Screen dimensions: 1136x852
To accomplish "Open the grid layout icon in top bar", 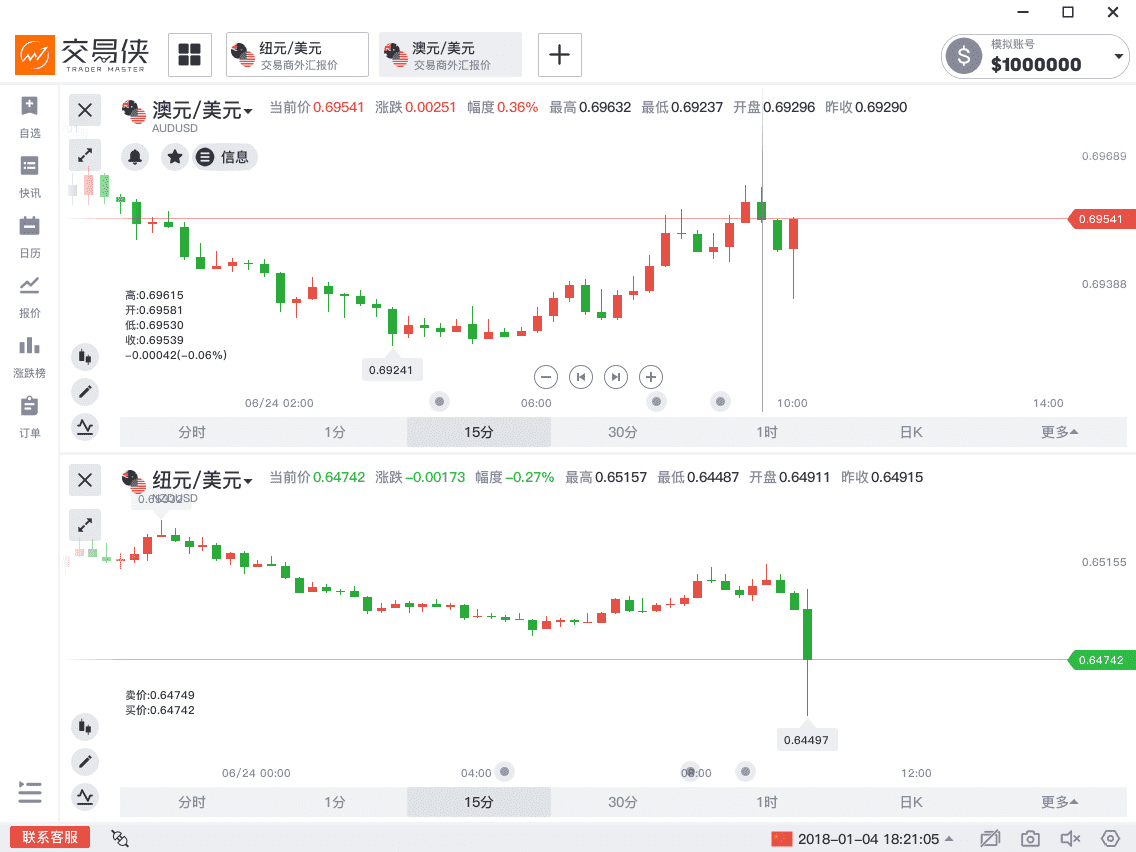I will 189,55.
